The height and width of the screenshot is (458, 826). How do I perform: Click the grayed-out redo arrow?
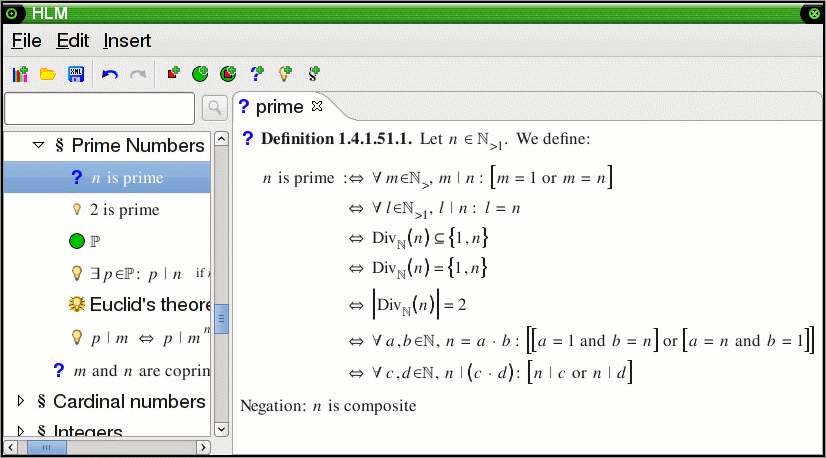pyautogui.click(x=138, y=73)
